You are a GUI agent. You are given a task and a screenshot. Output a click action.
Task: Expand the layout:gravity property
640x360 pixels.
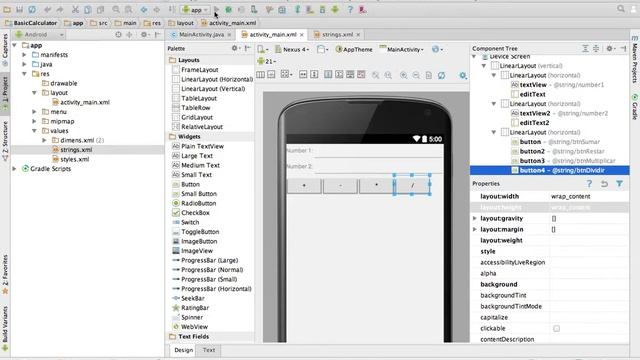tap(475, 218)
